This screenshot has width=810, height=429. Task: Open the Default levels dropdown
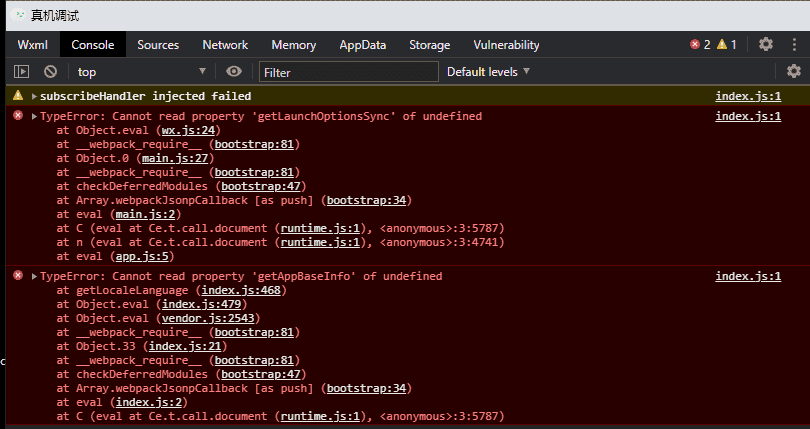[x=488, y=72]
